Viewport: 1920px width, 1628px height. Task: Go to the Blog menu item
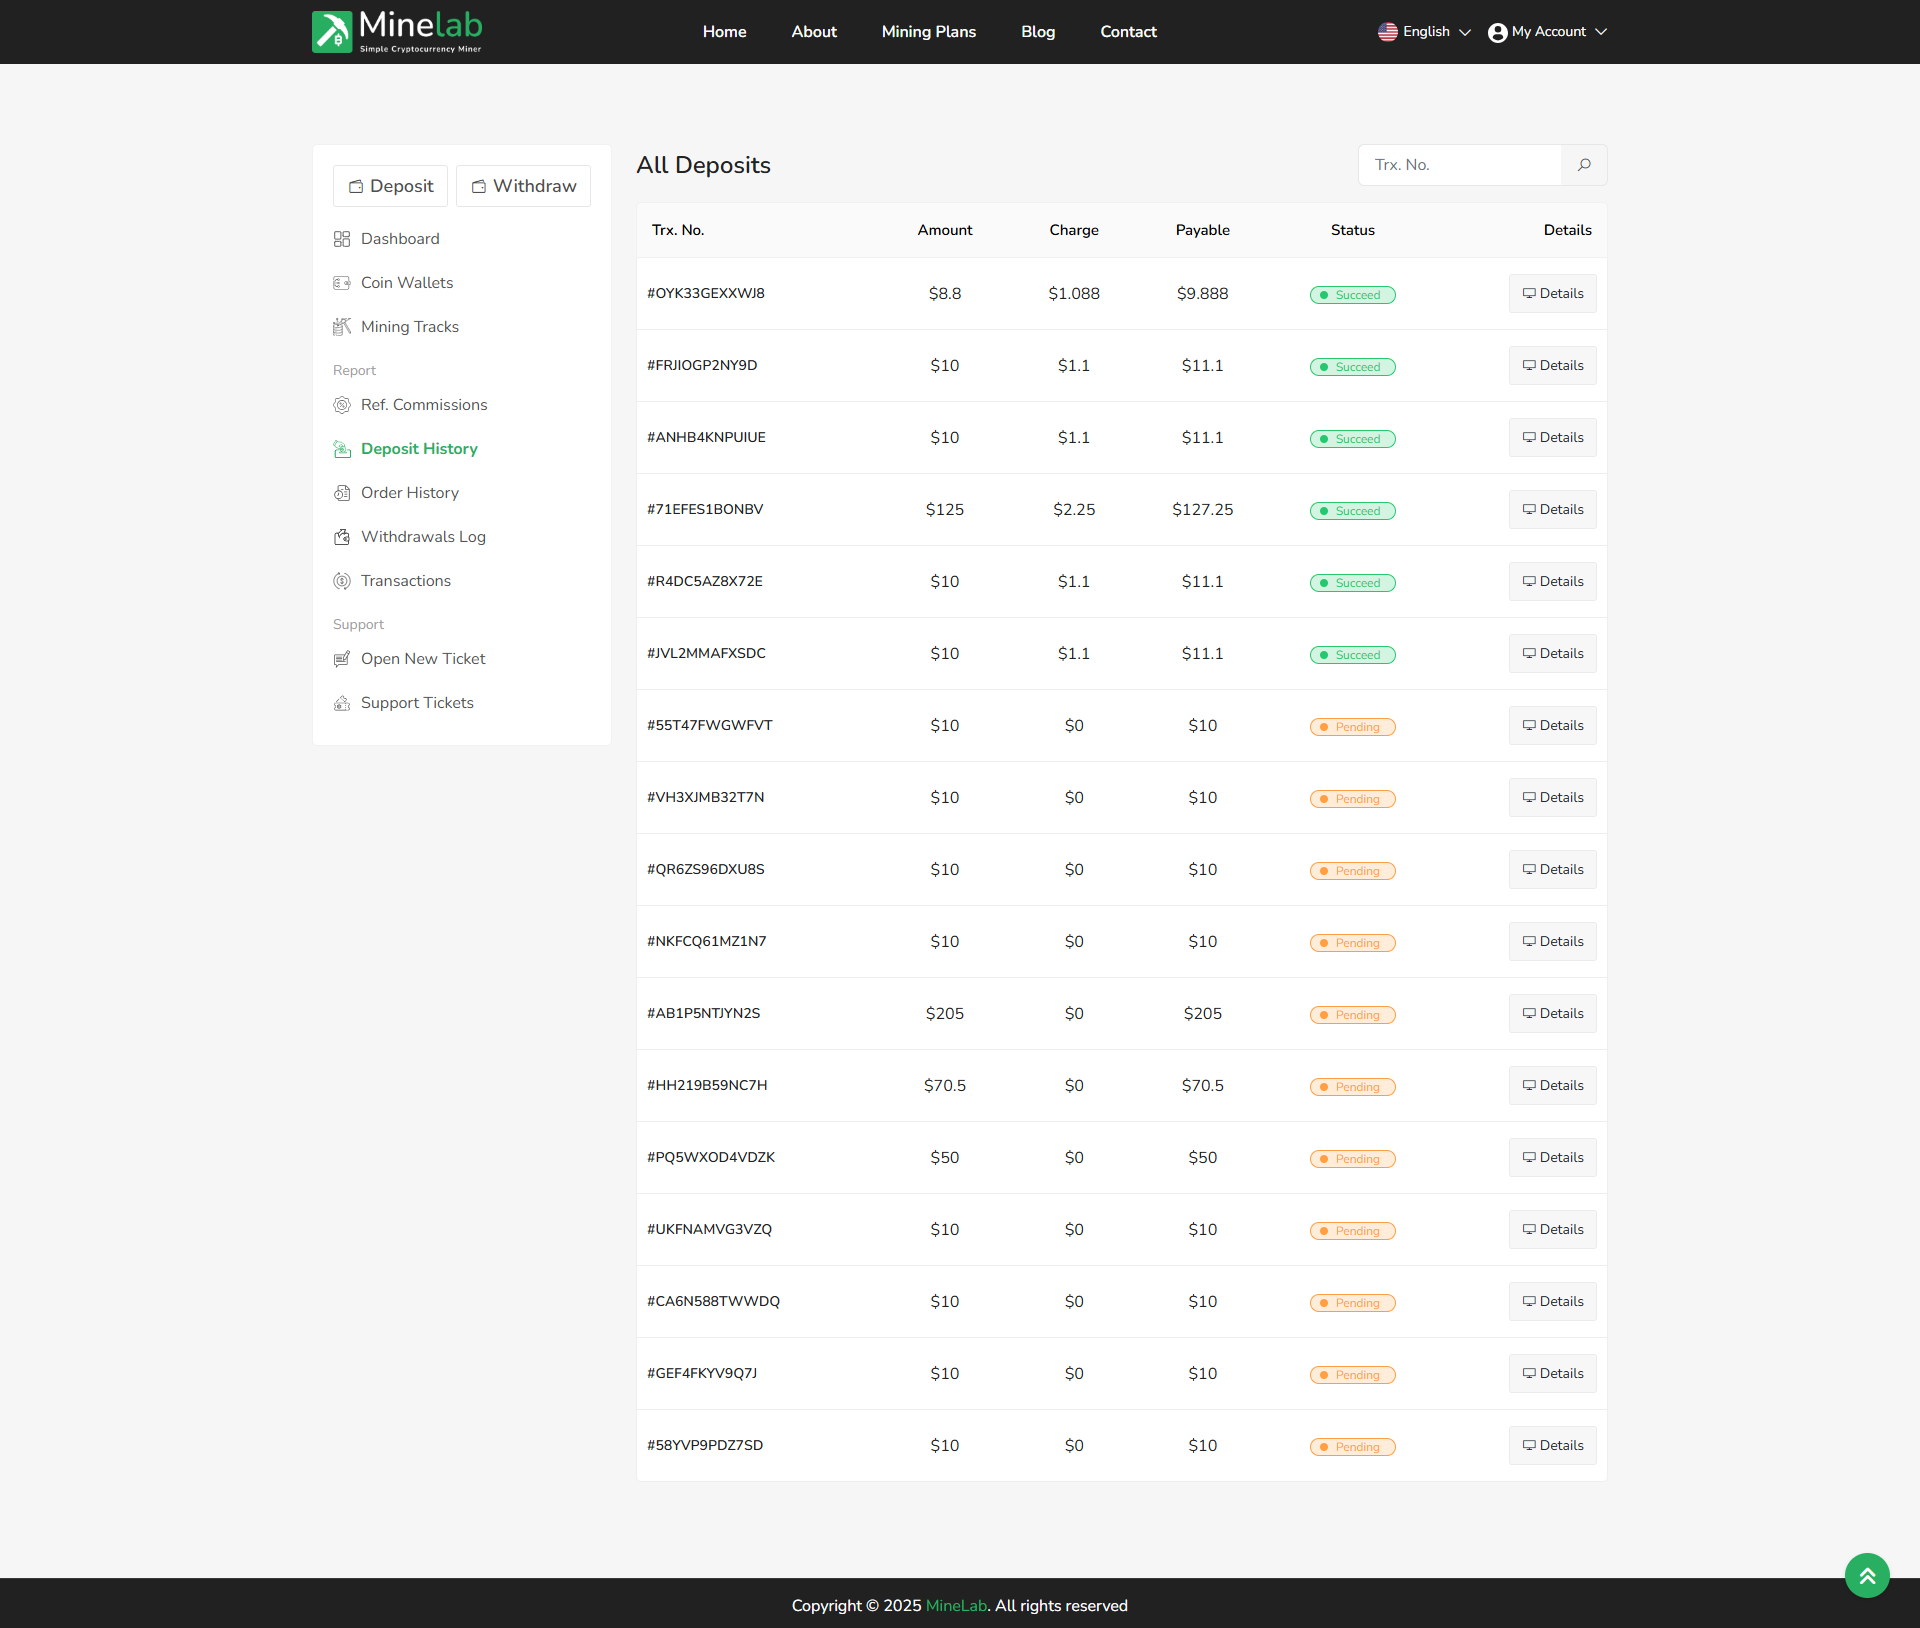click(1037, 32)
